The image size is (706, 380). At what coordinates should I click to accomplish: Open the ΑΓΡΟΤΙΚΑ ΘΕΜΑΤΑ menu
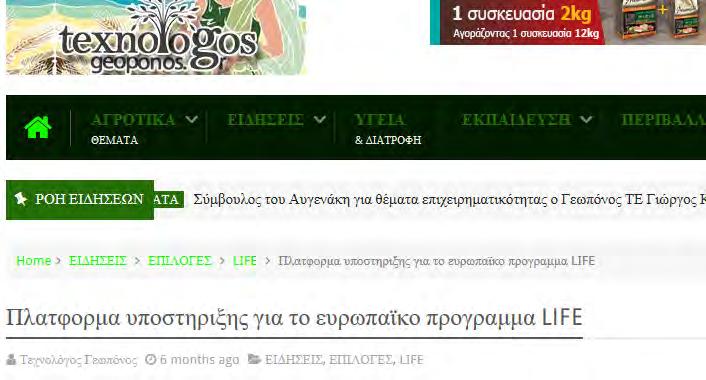coord(133,129)
